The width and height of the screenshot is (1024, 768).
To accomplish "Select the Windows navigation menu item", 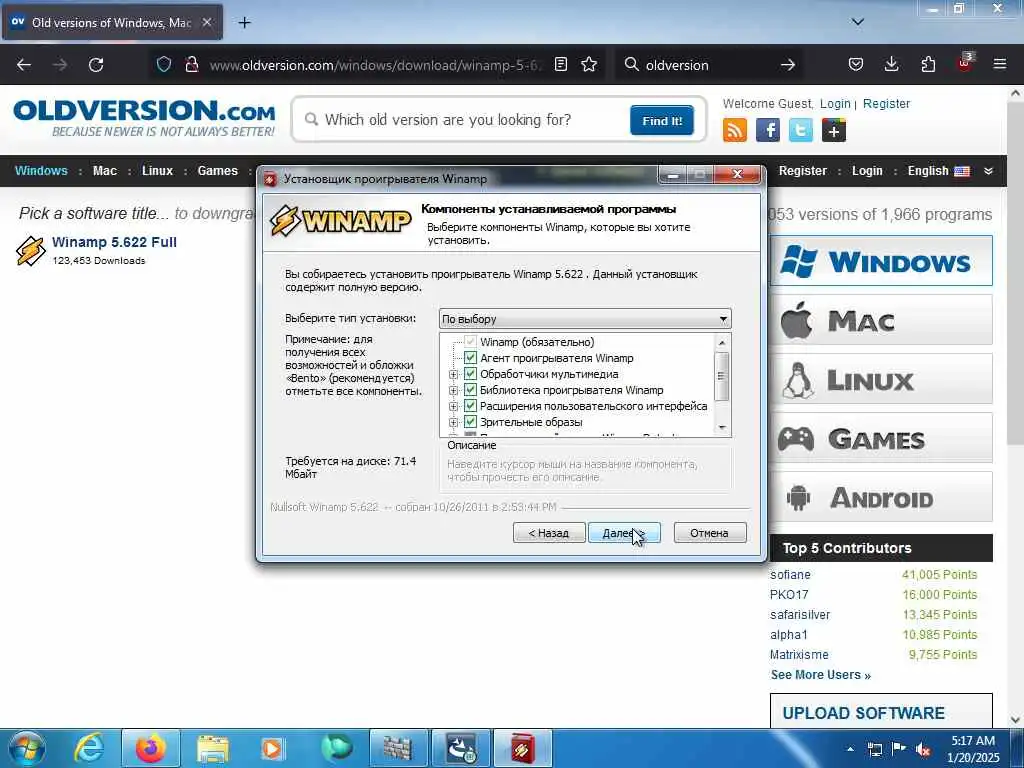I will [41, 171].
